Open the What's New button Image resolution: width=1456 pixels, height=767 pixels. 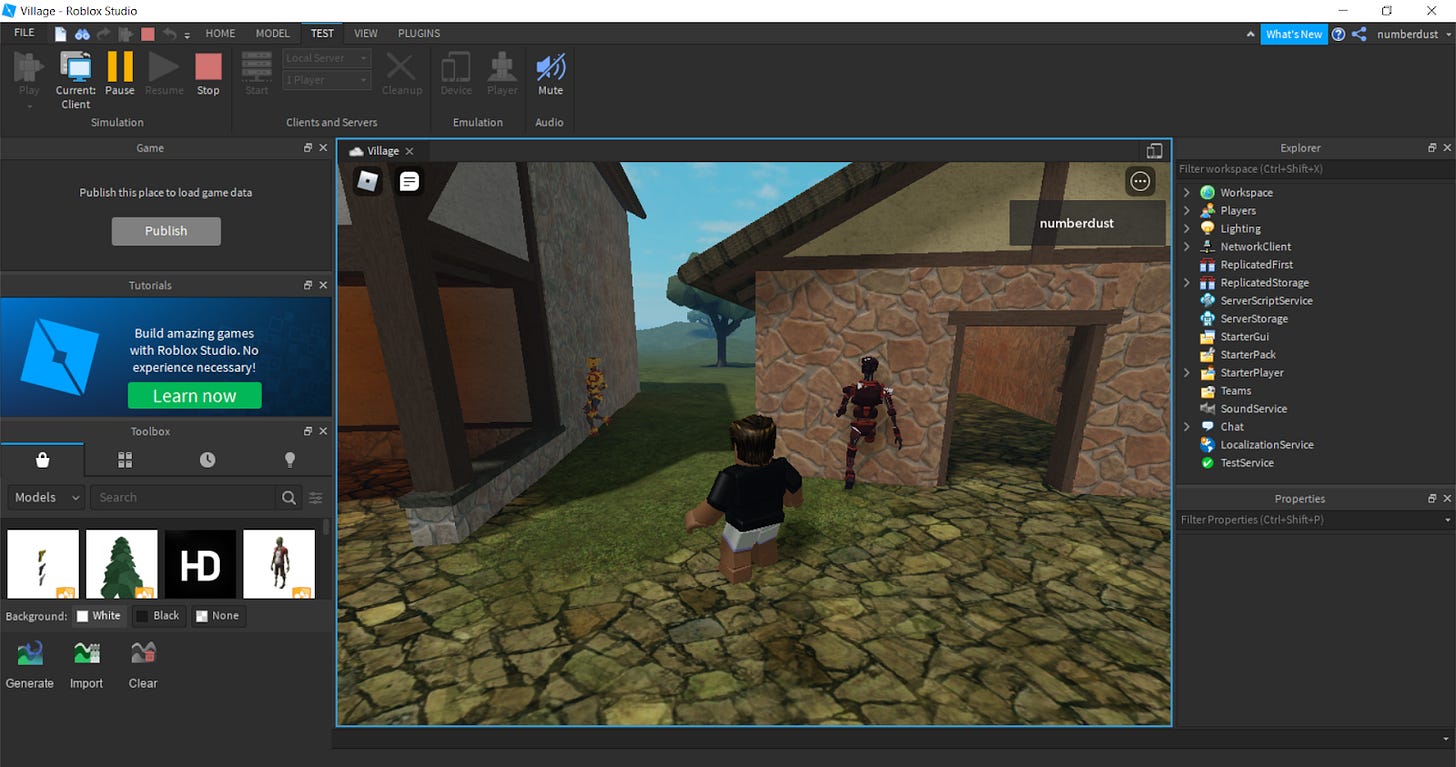1293,34
